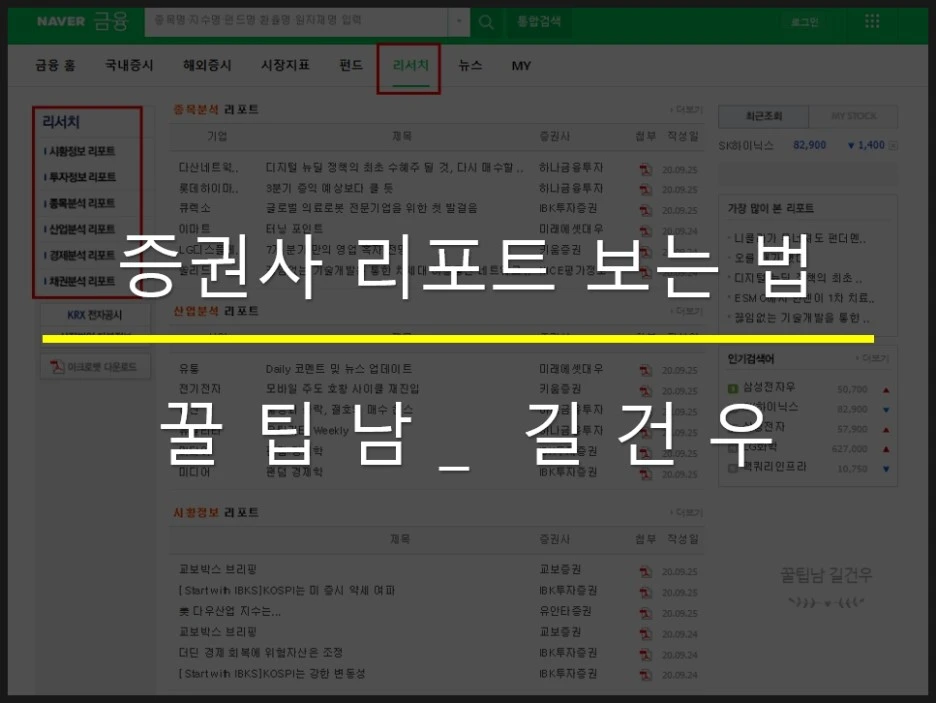Open PDF for 유통 Daily 코멘트 report
The width and height of the screenshot is (936, 703).
(x=645, y=371)
